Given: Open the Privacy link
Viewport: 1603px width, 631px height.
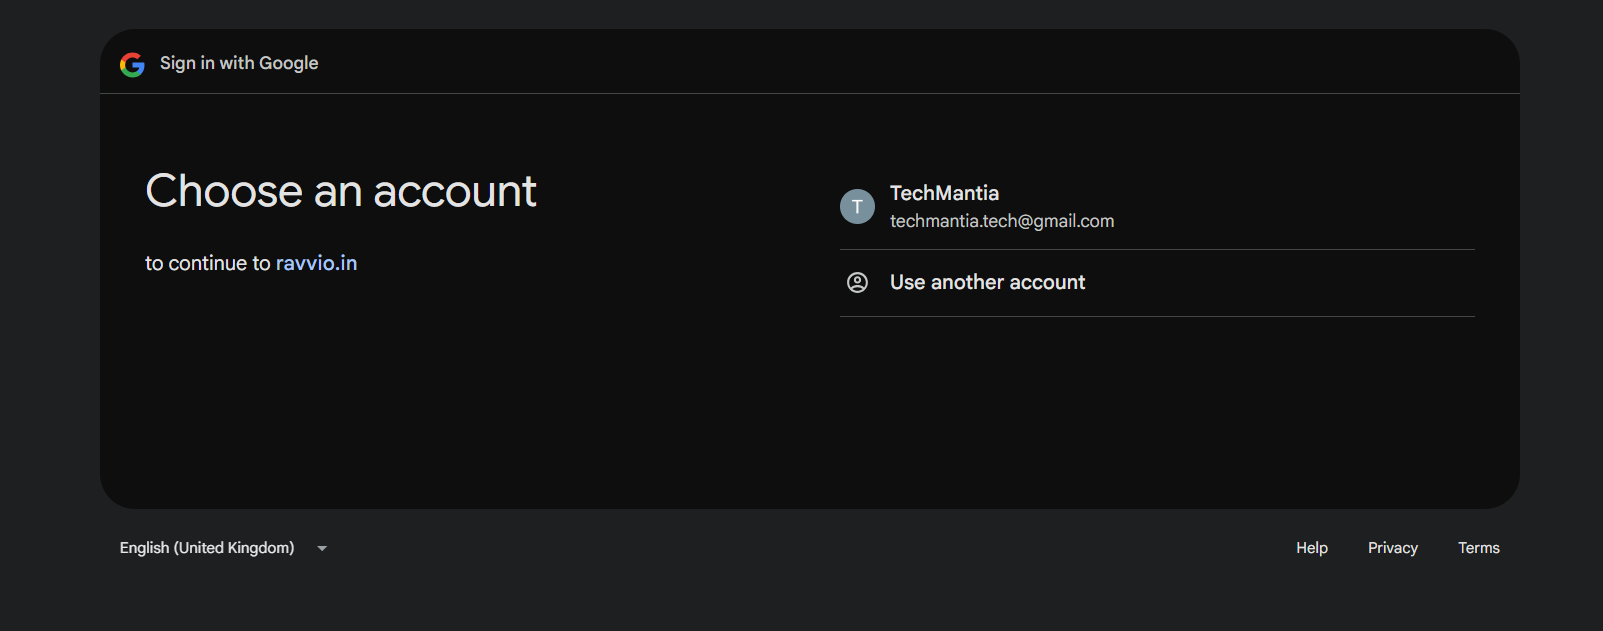Looking at the screenshot, I should 1393,548.
